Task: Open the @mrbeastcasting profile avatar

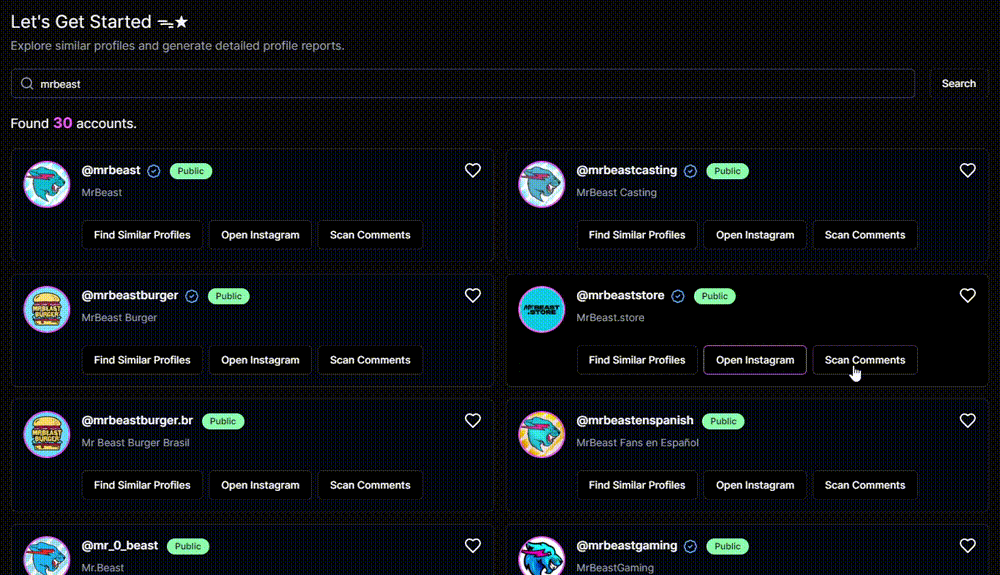Action: [x=541, y=184]
